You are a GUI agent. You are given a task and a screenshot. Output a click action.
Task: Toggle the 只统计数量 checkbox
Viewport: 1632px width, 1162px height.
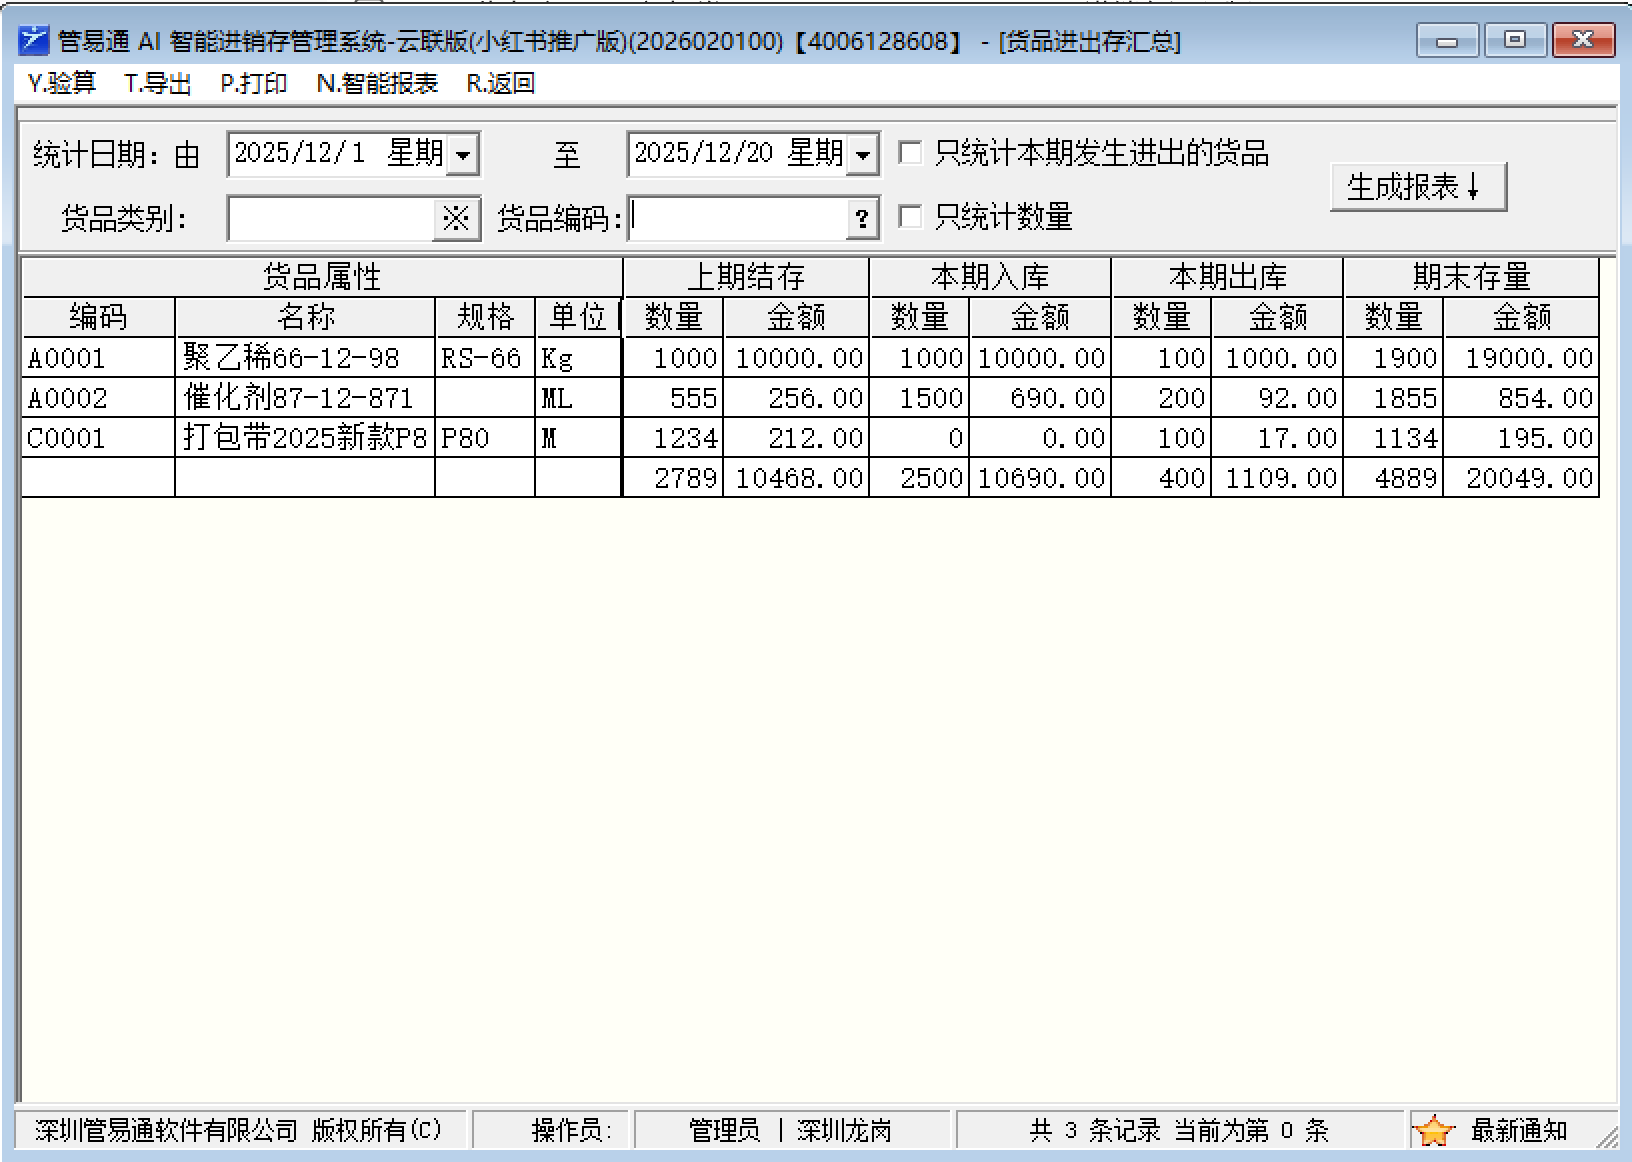[x=910, y=217]
